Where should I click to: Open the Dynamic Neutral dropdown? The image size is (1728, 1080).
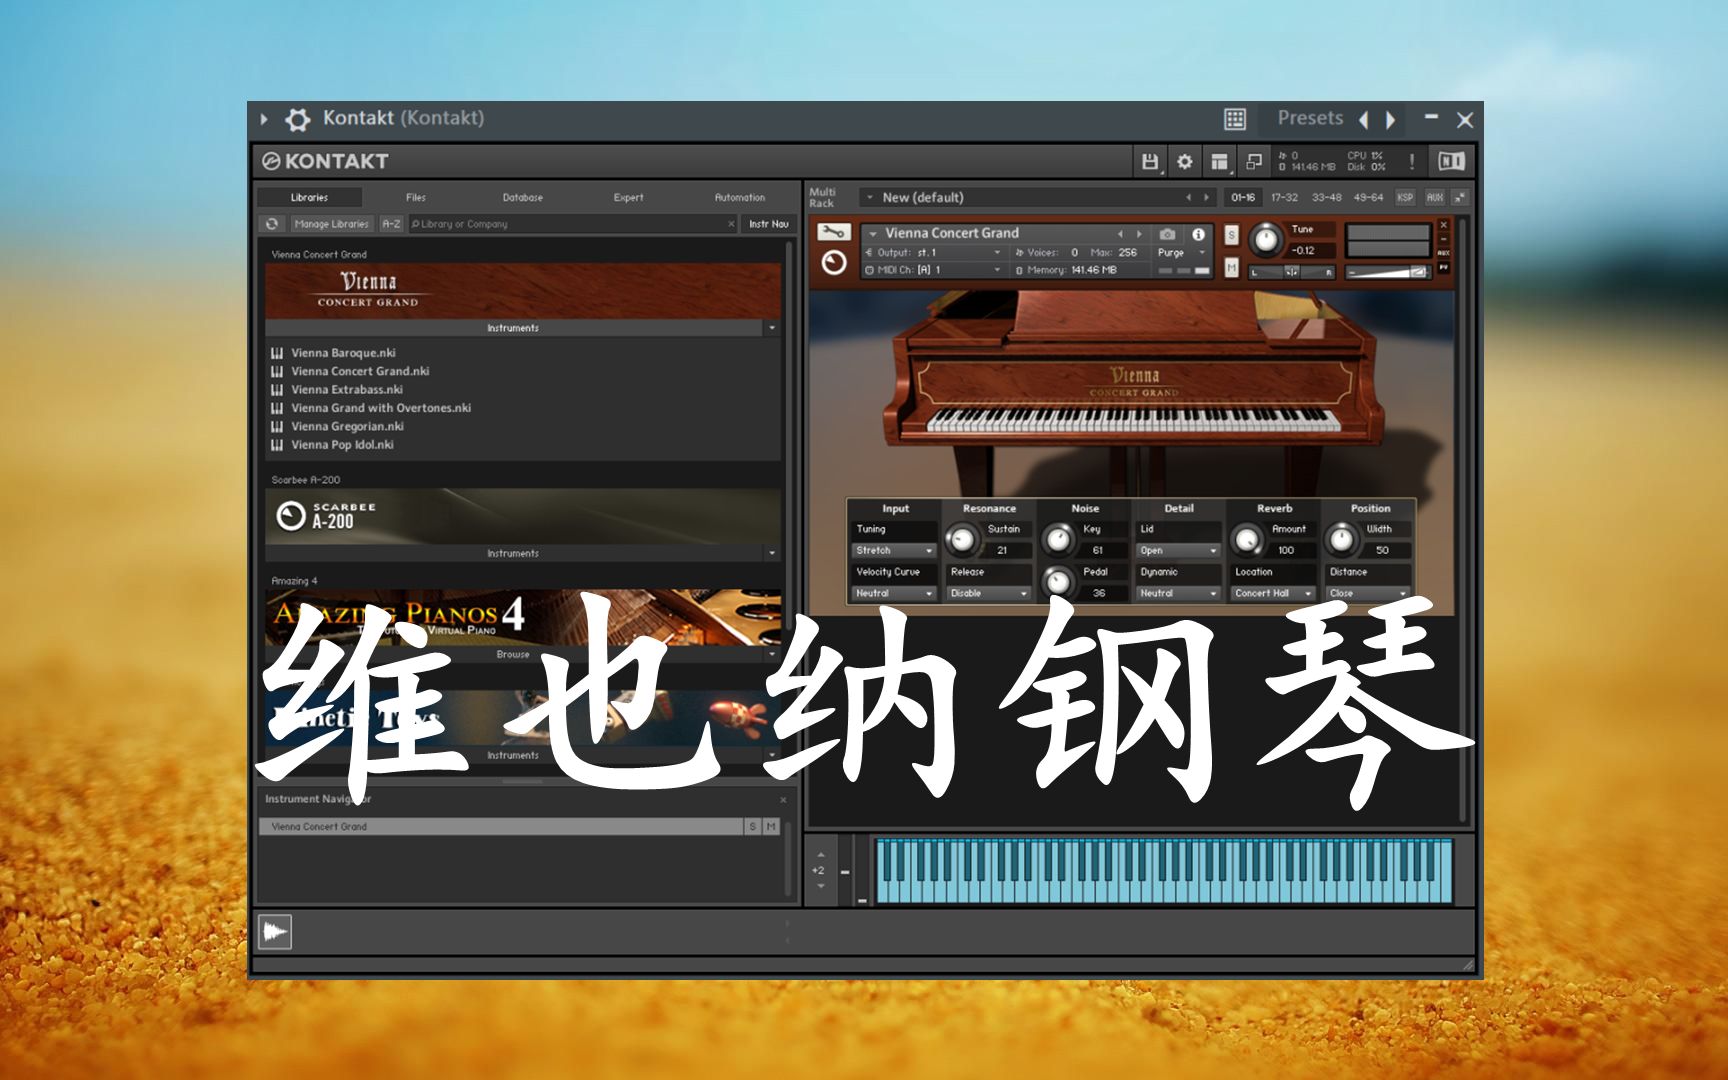pos(1179,594)
